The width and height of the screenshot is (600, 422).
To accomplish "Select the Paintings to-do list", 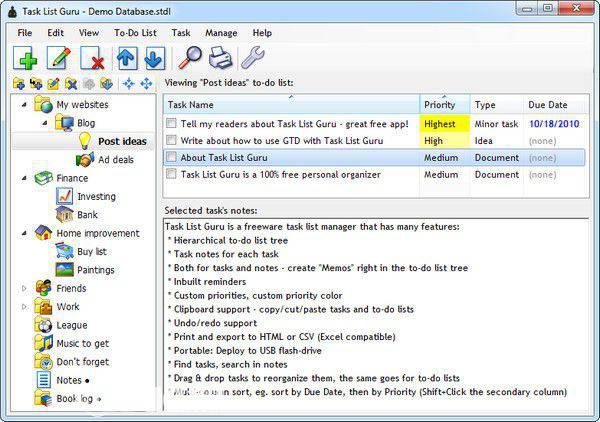I will [x=96, y=270].
